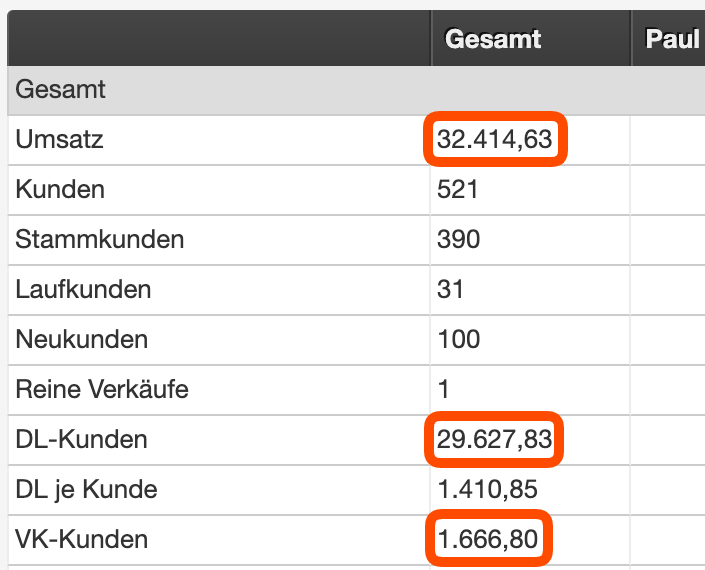Click the DL-Kunden value 29.627,83
The image size is (705, 570).
pos(494,439)
